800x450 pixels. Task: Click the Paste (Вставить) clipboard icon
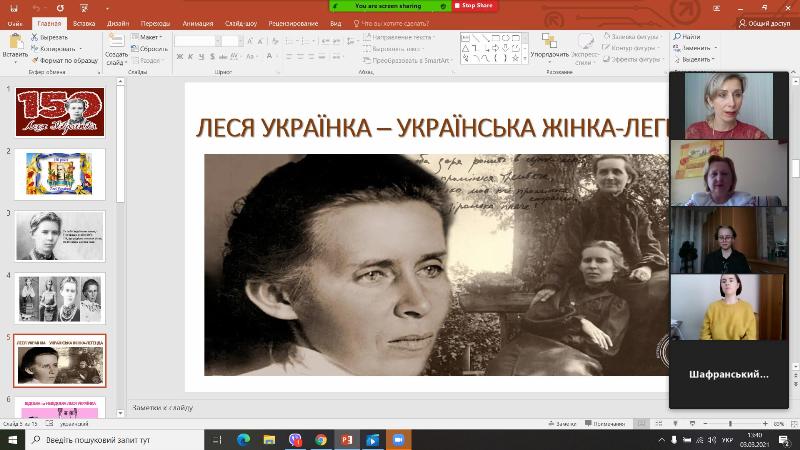point(15,41)
